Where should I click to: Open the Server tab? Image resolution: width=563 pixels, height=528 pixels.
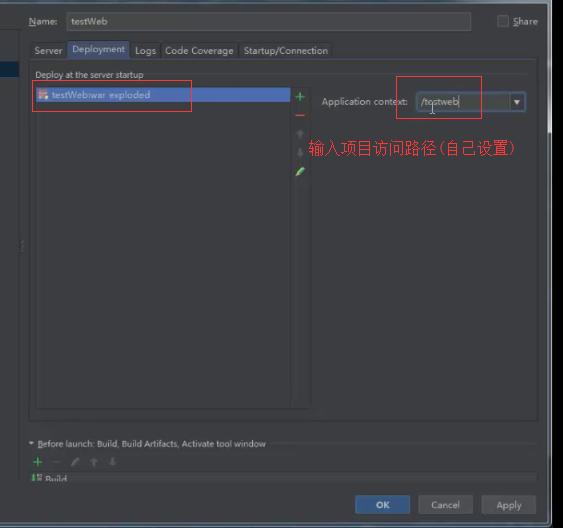click(x=48, y=51)
